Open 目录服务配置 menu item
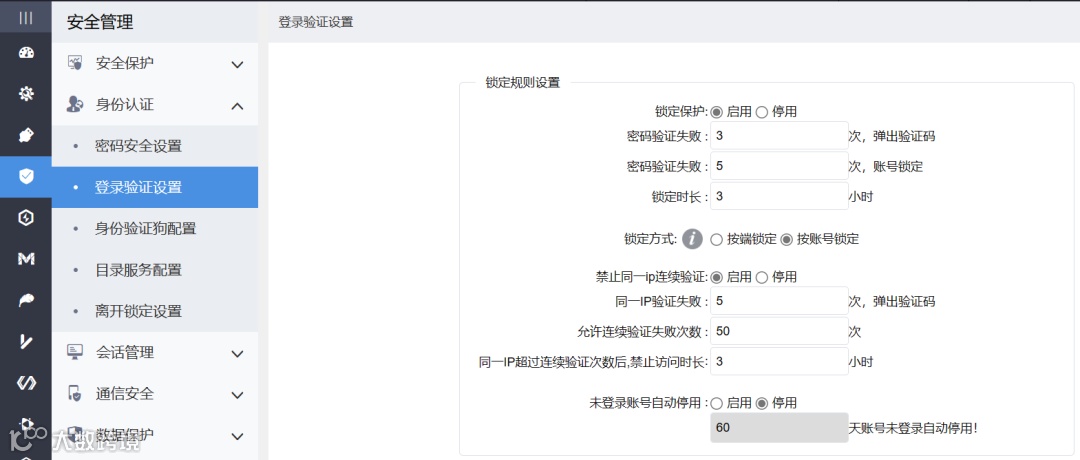Viewport: 1080px width, 460px height. [155, 270]
